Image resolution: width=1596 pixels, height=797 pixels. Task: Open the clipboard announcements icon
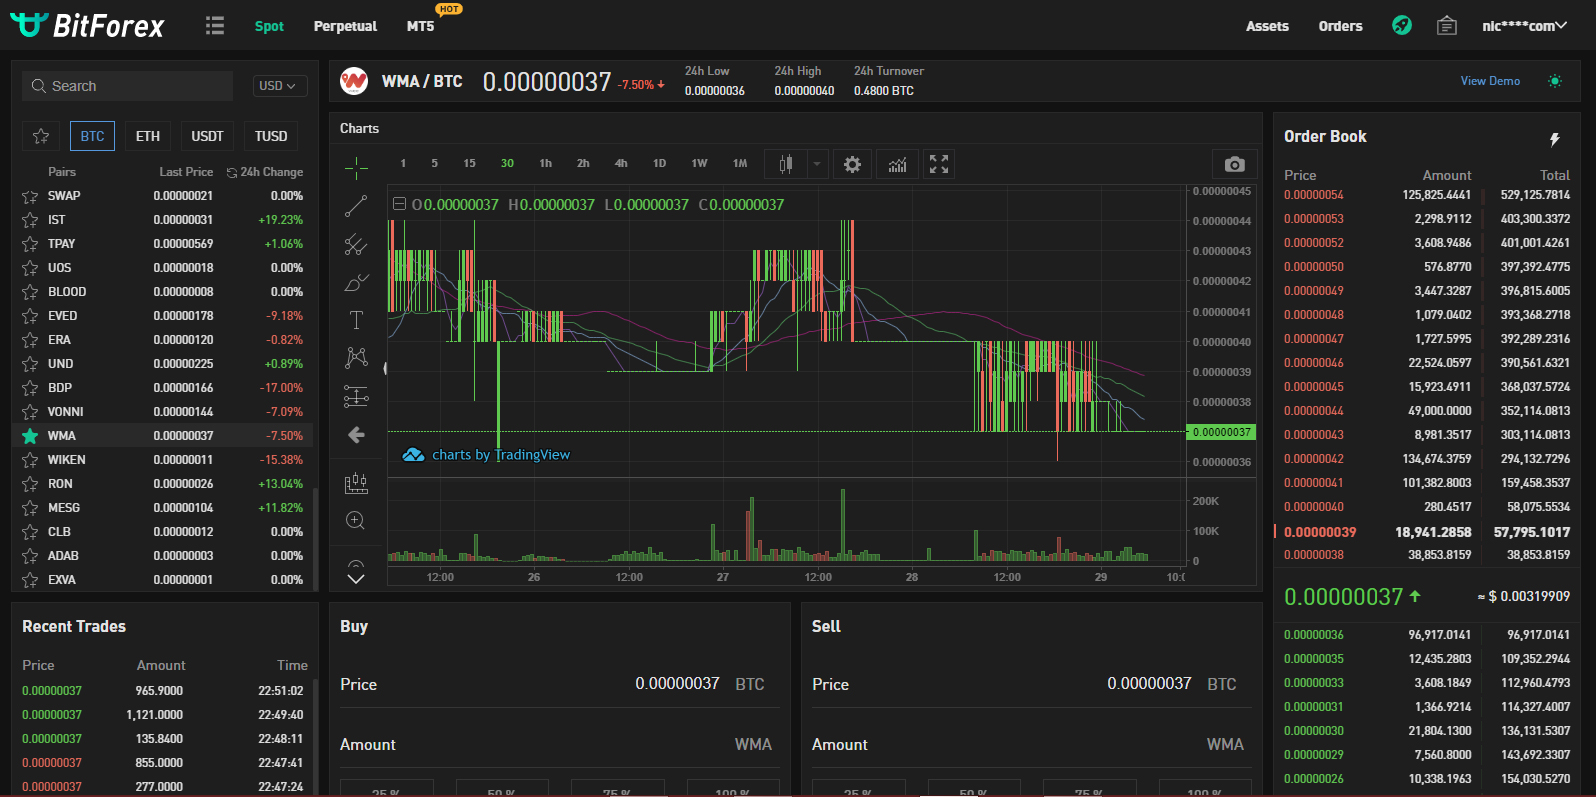[1447, 25]
